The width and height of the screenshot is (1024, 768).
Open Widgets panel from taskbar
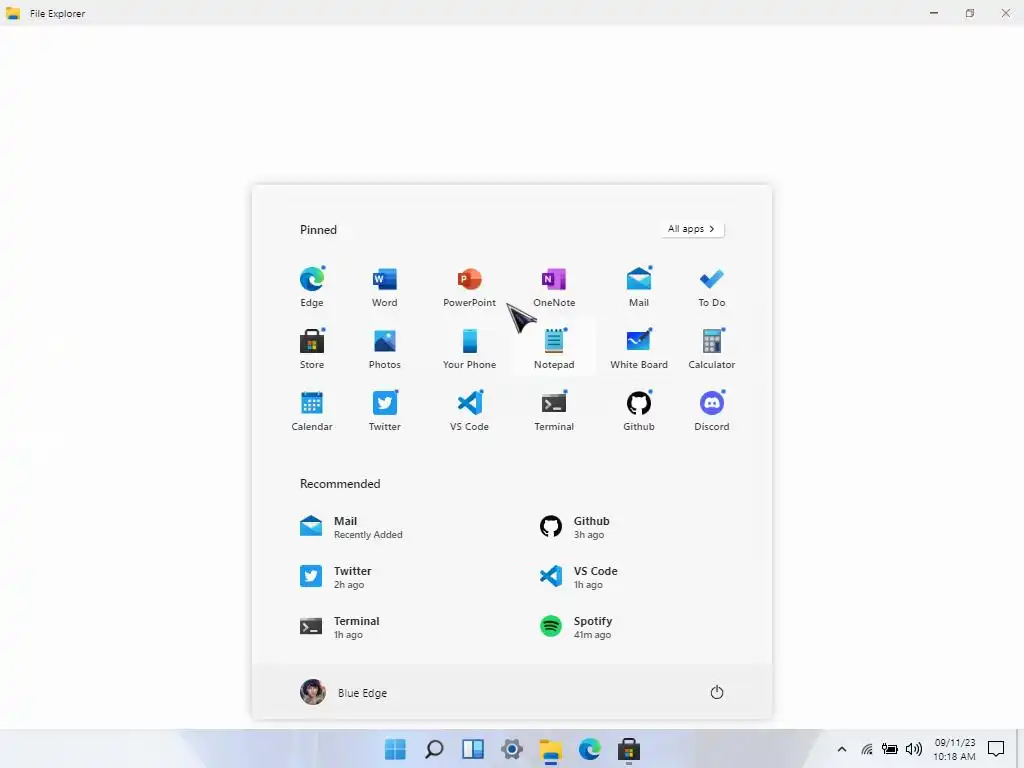click(473, 749)
